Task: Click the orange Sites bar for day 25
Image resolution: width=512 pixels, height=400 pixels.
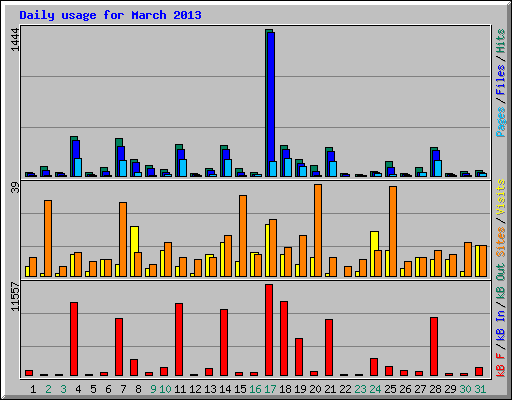Action: coord(393,231)
